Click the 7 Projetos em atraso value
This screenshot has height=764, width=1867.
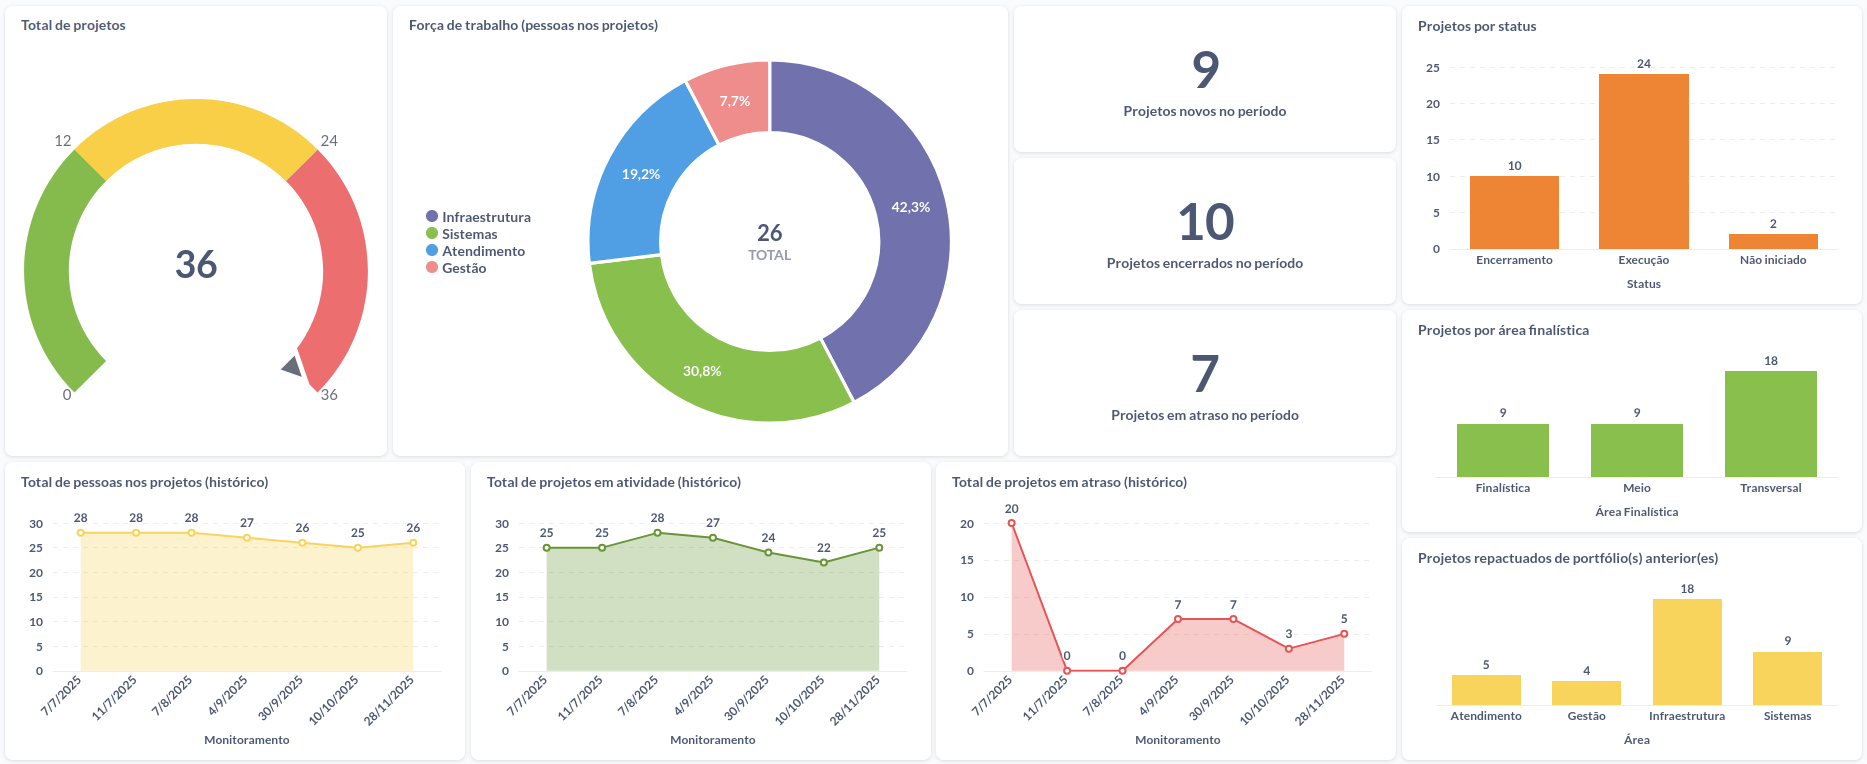[x=1205, y=375]
